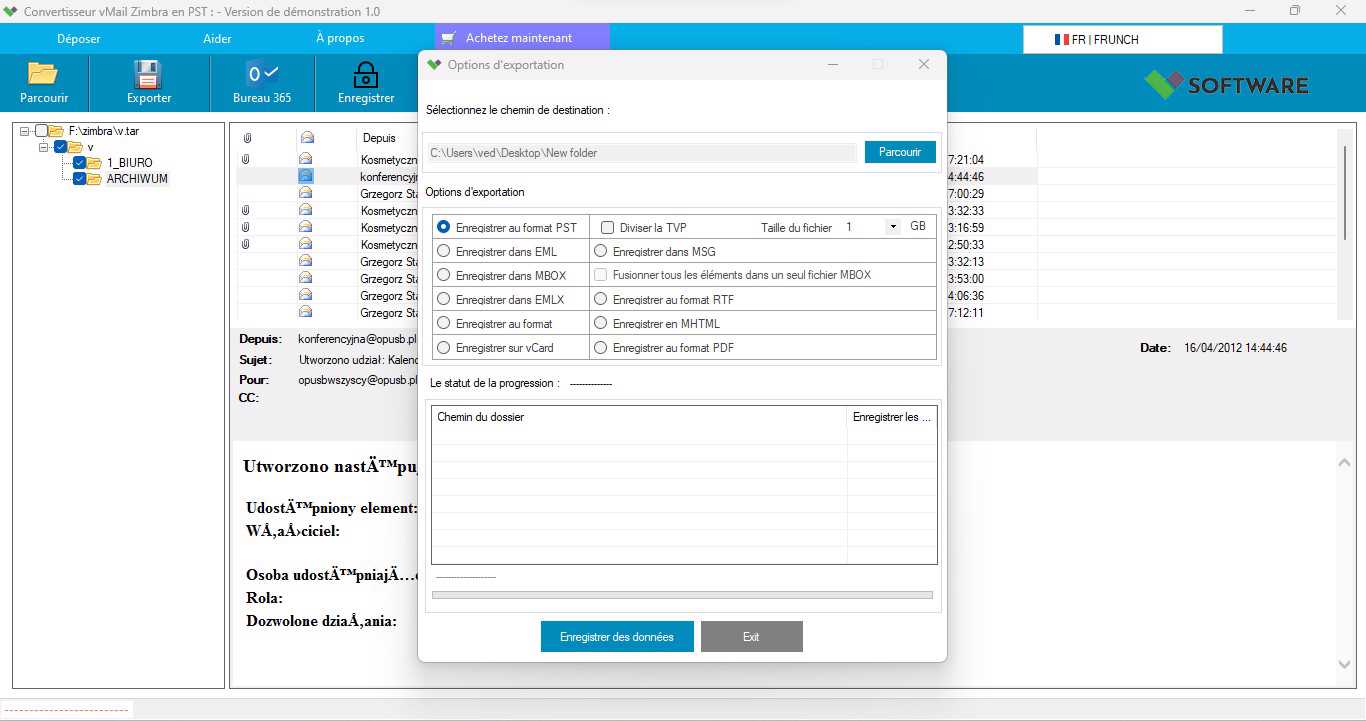Image resolution: width=1366 pixels, height=721 pixels.
Task: Click the green logo in Options d'exportation title
Action: (x=434, y=65)
